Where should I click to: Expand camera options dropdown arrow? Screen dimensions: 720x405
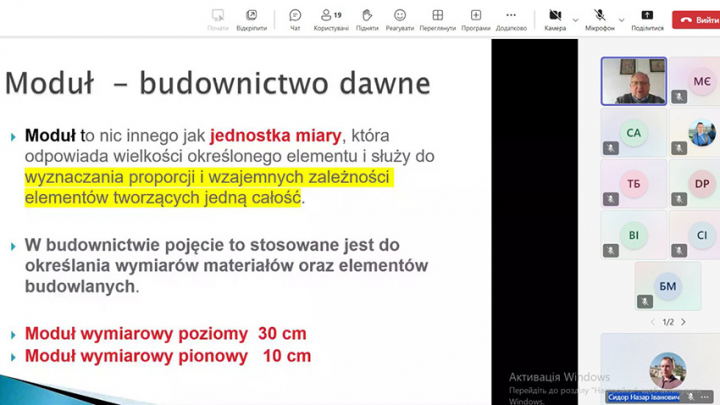coord(576,19)
